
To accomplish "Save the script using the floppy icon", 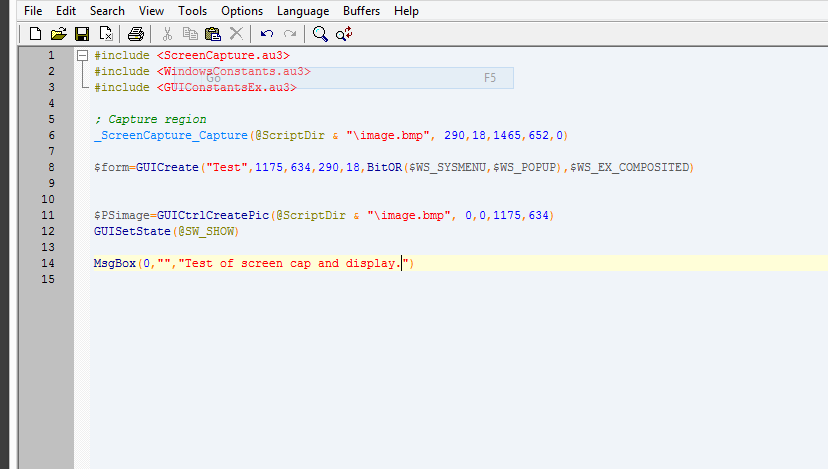I will click(x=82, y=34).
